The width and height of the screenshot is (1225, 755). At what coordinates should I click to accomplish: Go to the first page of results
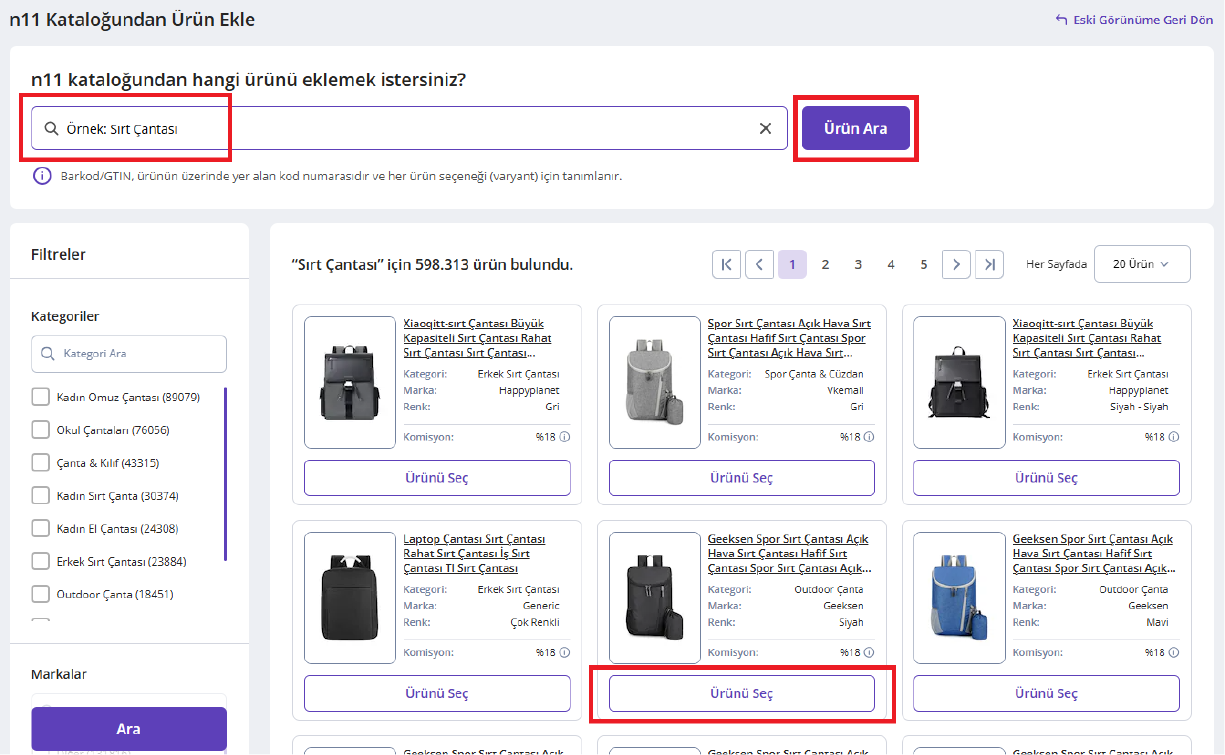tap(726, 264)
